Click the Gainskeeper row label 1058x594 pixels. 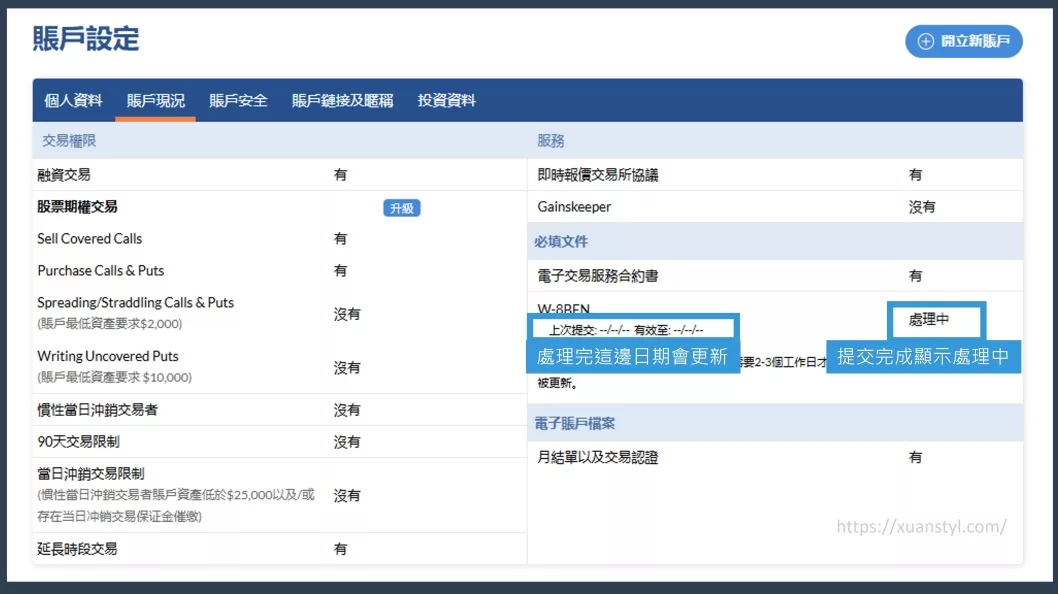(574, 207)
